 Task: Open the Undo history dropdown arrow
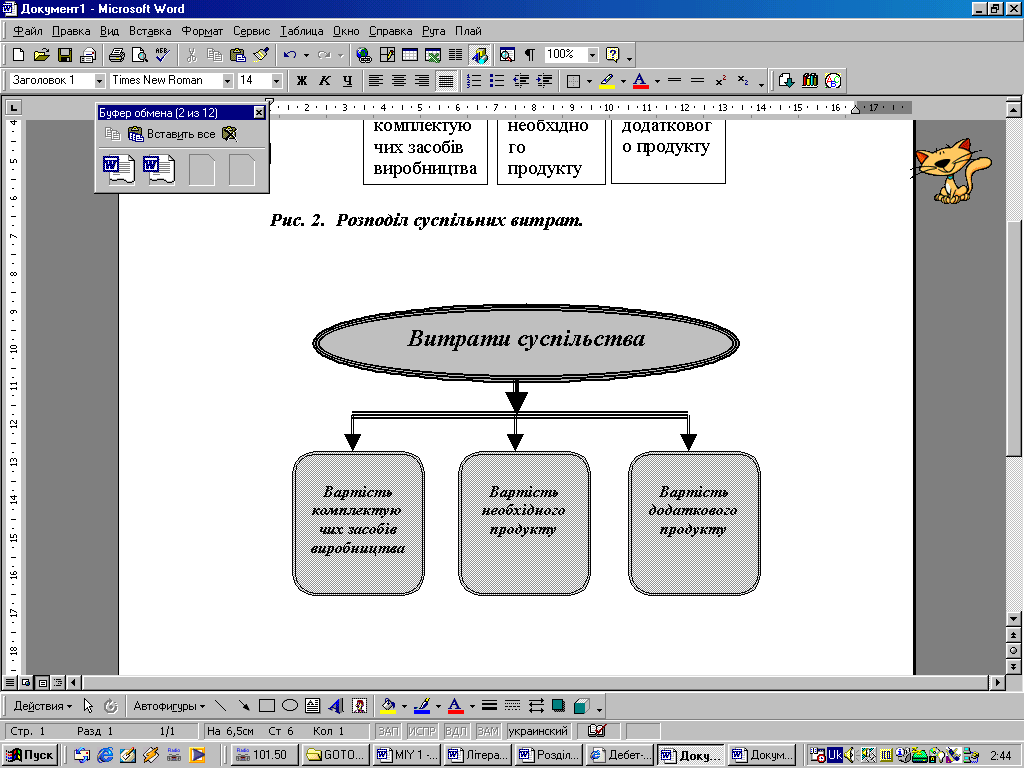(306, 55)
